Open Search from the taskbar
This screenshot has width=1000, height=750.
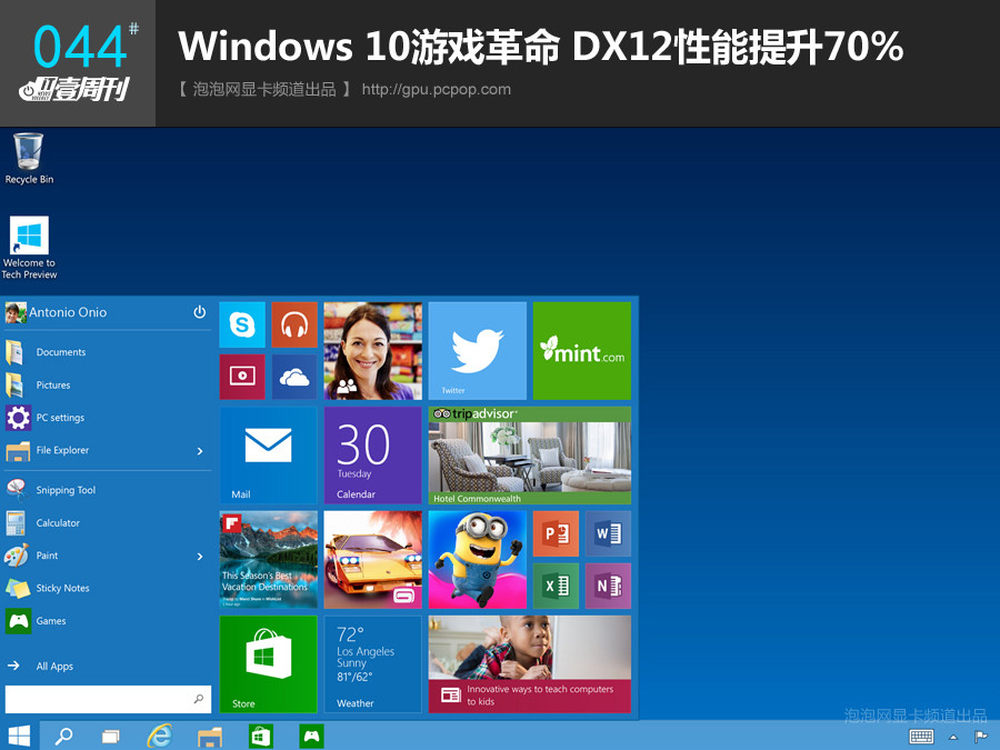tap(63, 737)
